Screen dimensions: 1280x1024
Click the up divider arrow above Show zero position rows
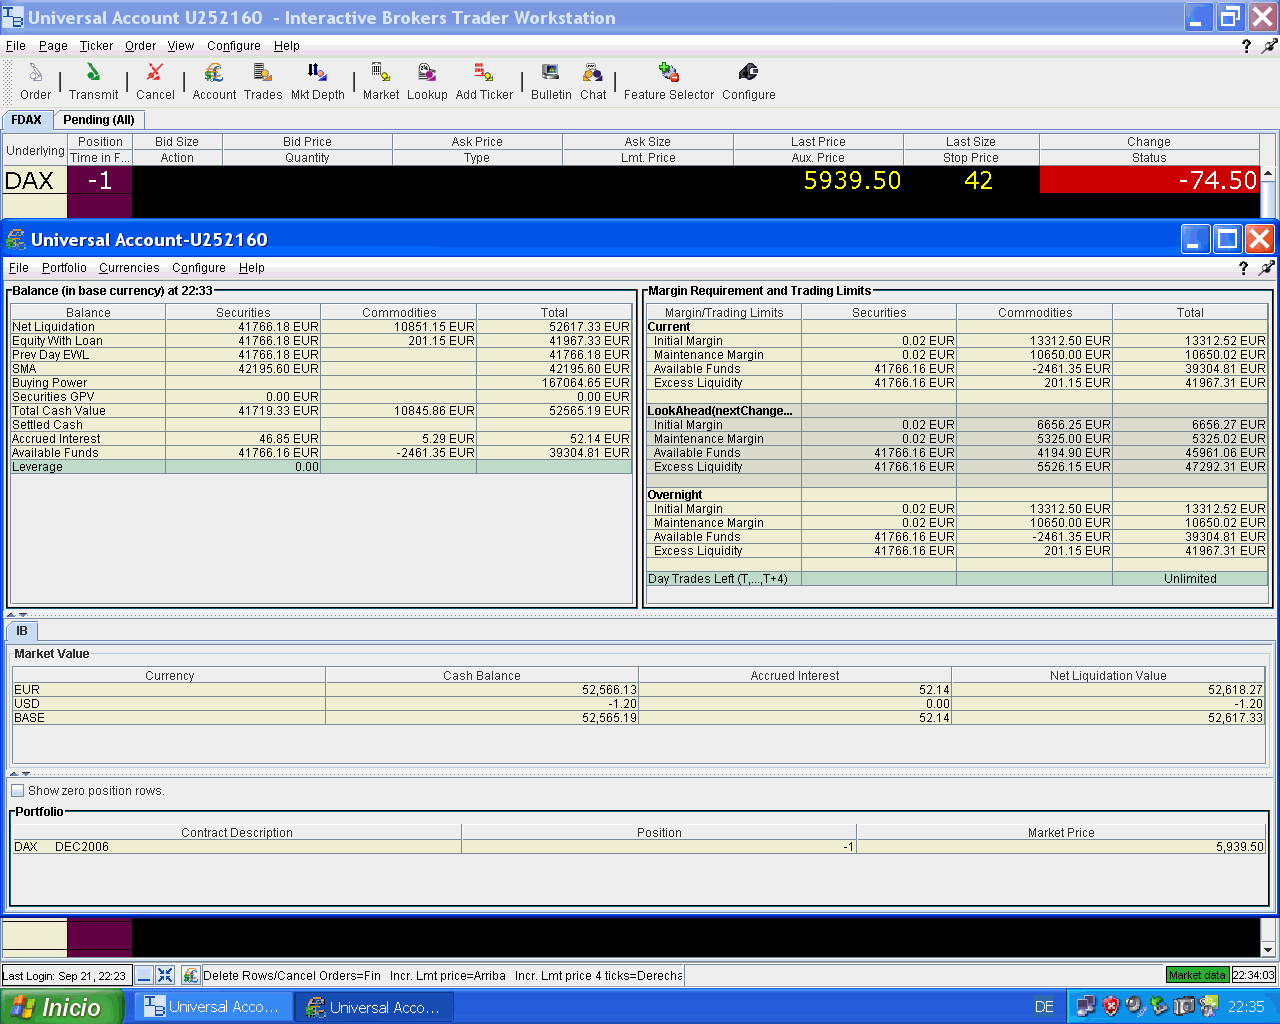click(14, 774)
